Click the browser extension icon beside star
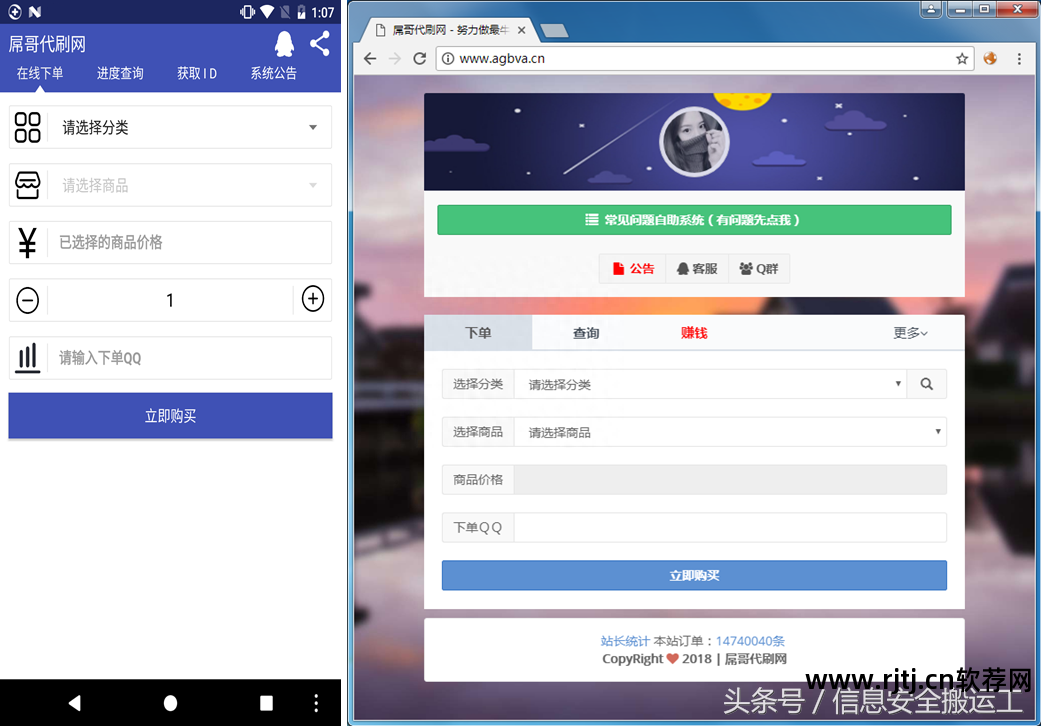The height and width of the screenshot is (726, 1041). (990, 58)
